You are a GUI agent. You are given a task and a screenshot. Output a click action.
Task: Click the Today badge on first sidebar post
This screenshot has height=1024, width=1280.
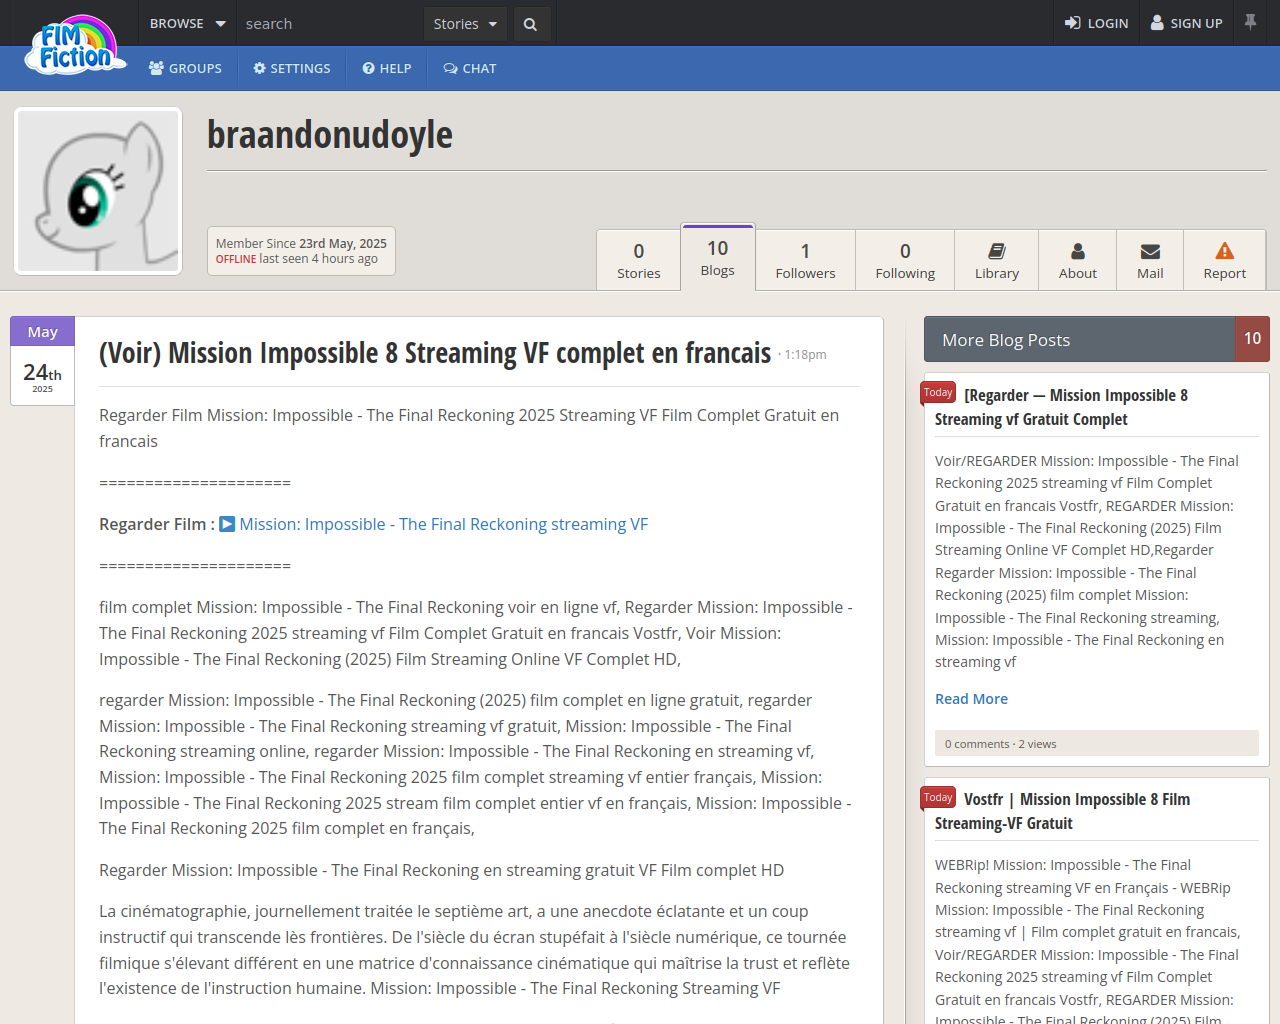938,393
